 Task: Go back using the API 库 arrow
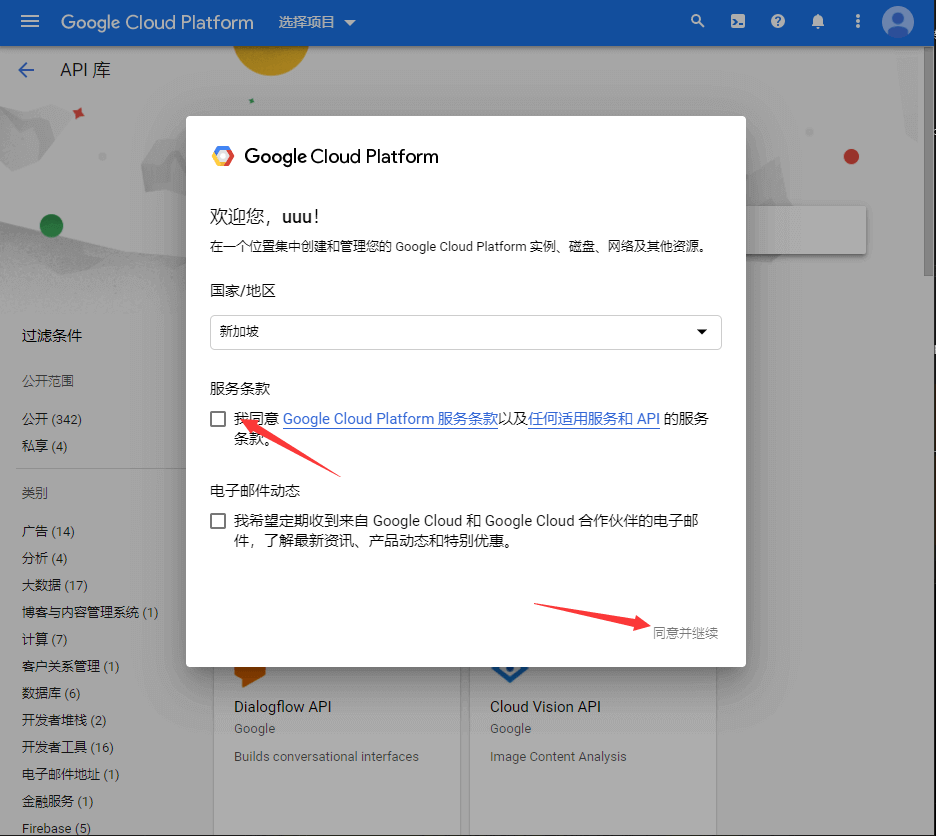coord(27,70)
